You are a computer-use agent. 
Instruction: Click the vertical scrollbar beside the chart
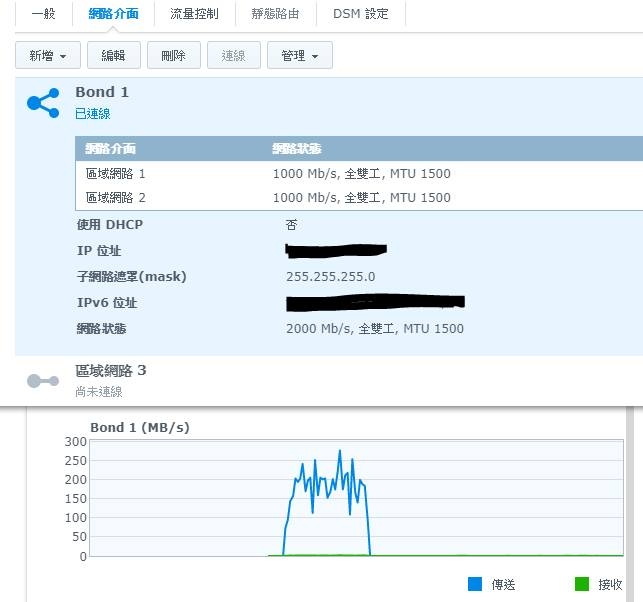click(x=629, y=504)
